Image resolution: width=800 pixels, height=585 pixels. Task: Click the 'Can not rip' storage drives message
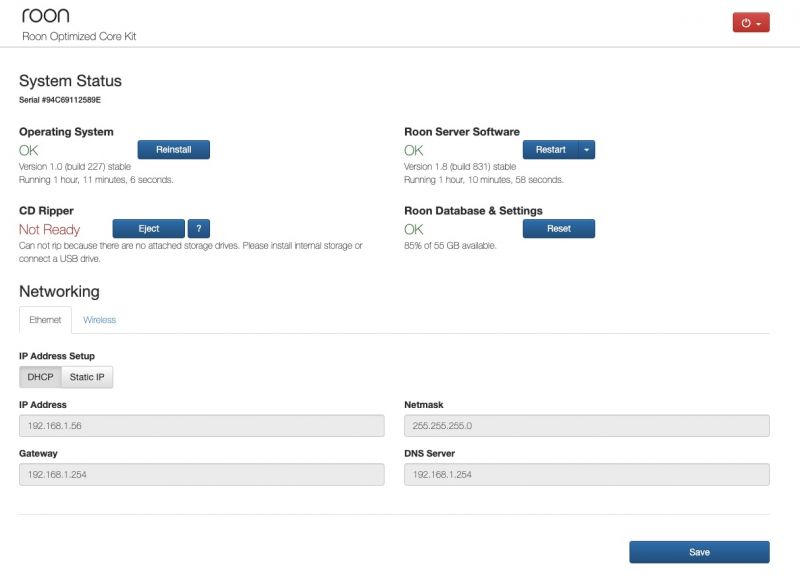(191, 252)
